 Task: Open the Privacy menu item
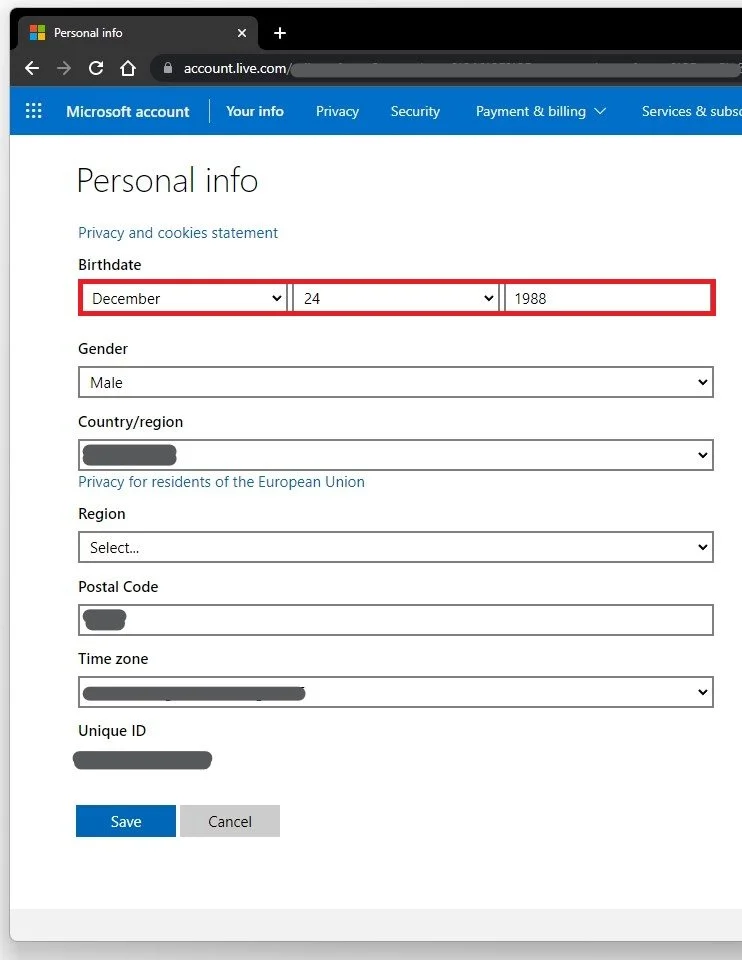pyautogui.click(x=337, y=111)
